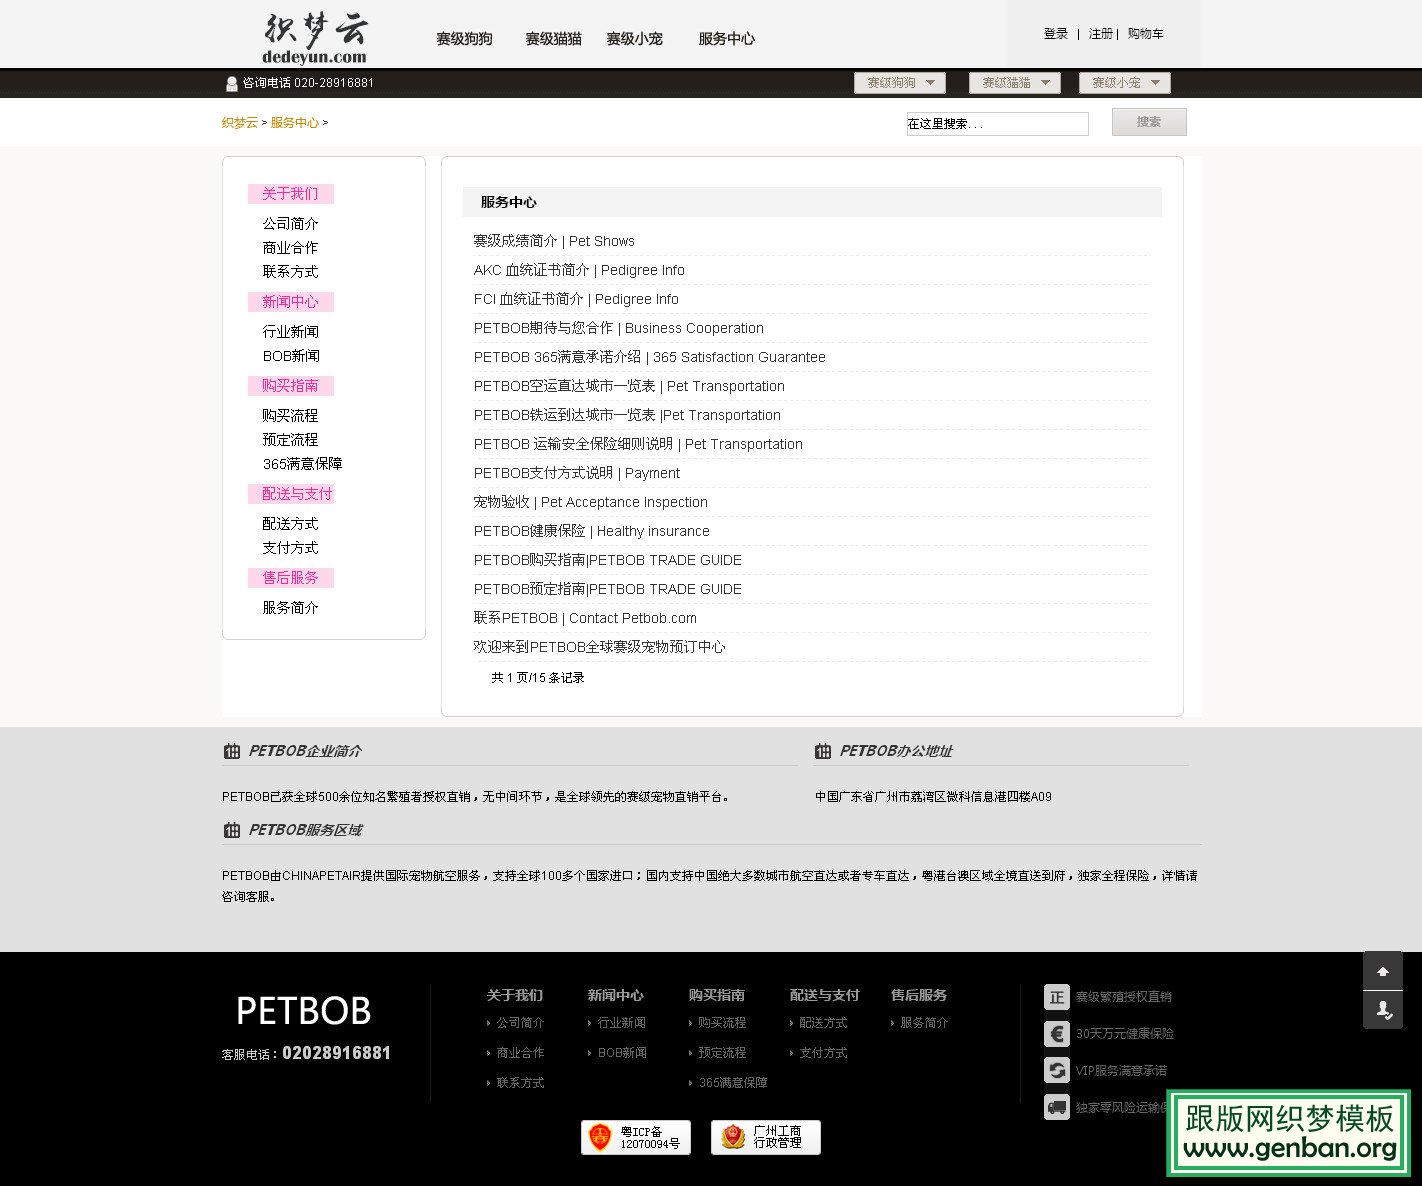Click the euro health insurance icon
The width and height of the screenshot is (1422, 1186).
tap(1057, 1034)
